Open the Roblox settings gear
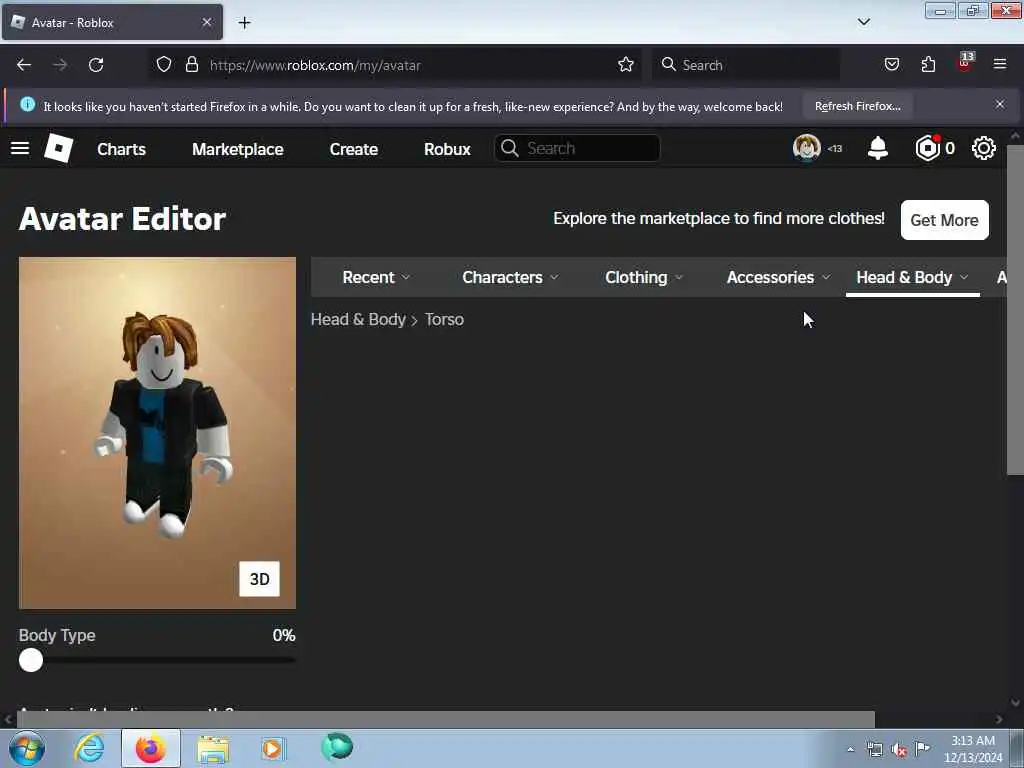 (x=984, y=148)
